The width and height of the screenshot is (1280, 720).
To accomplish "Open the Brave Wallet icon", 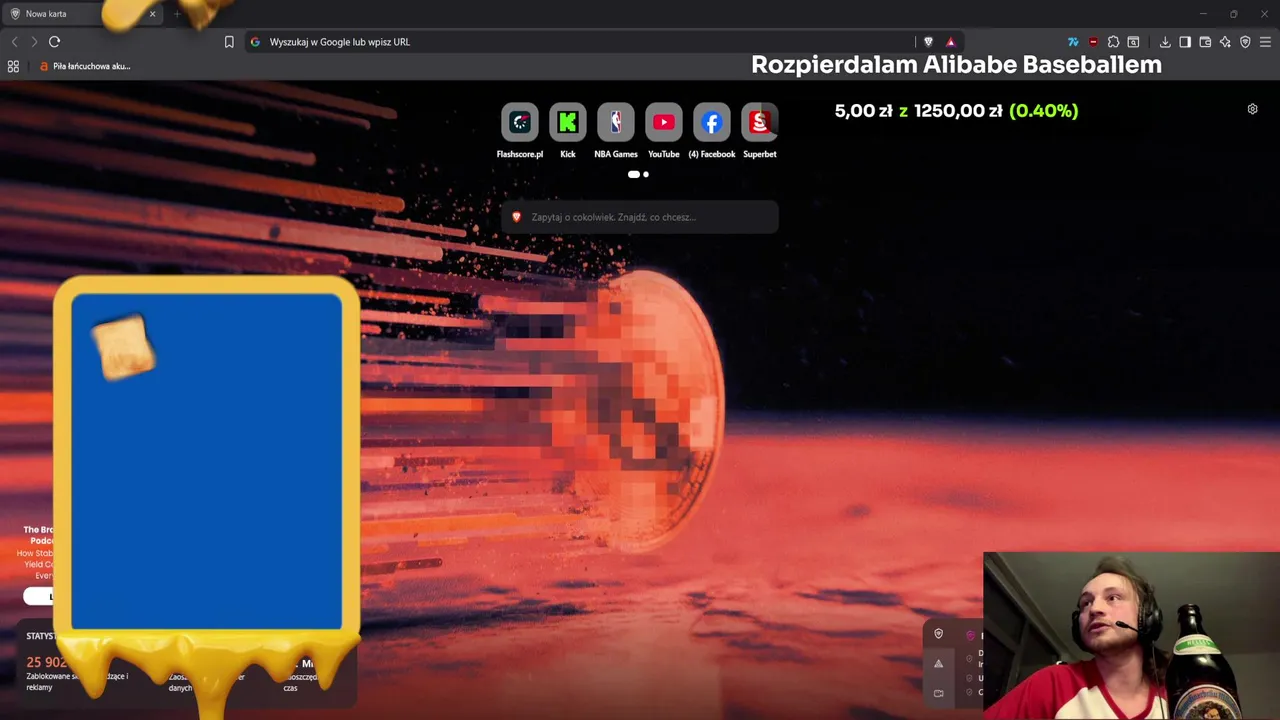I will [x=1205, y=42].
